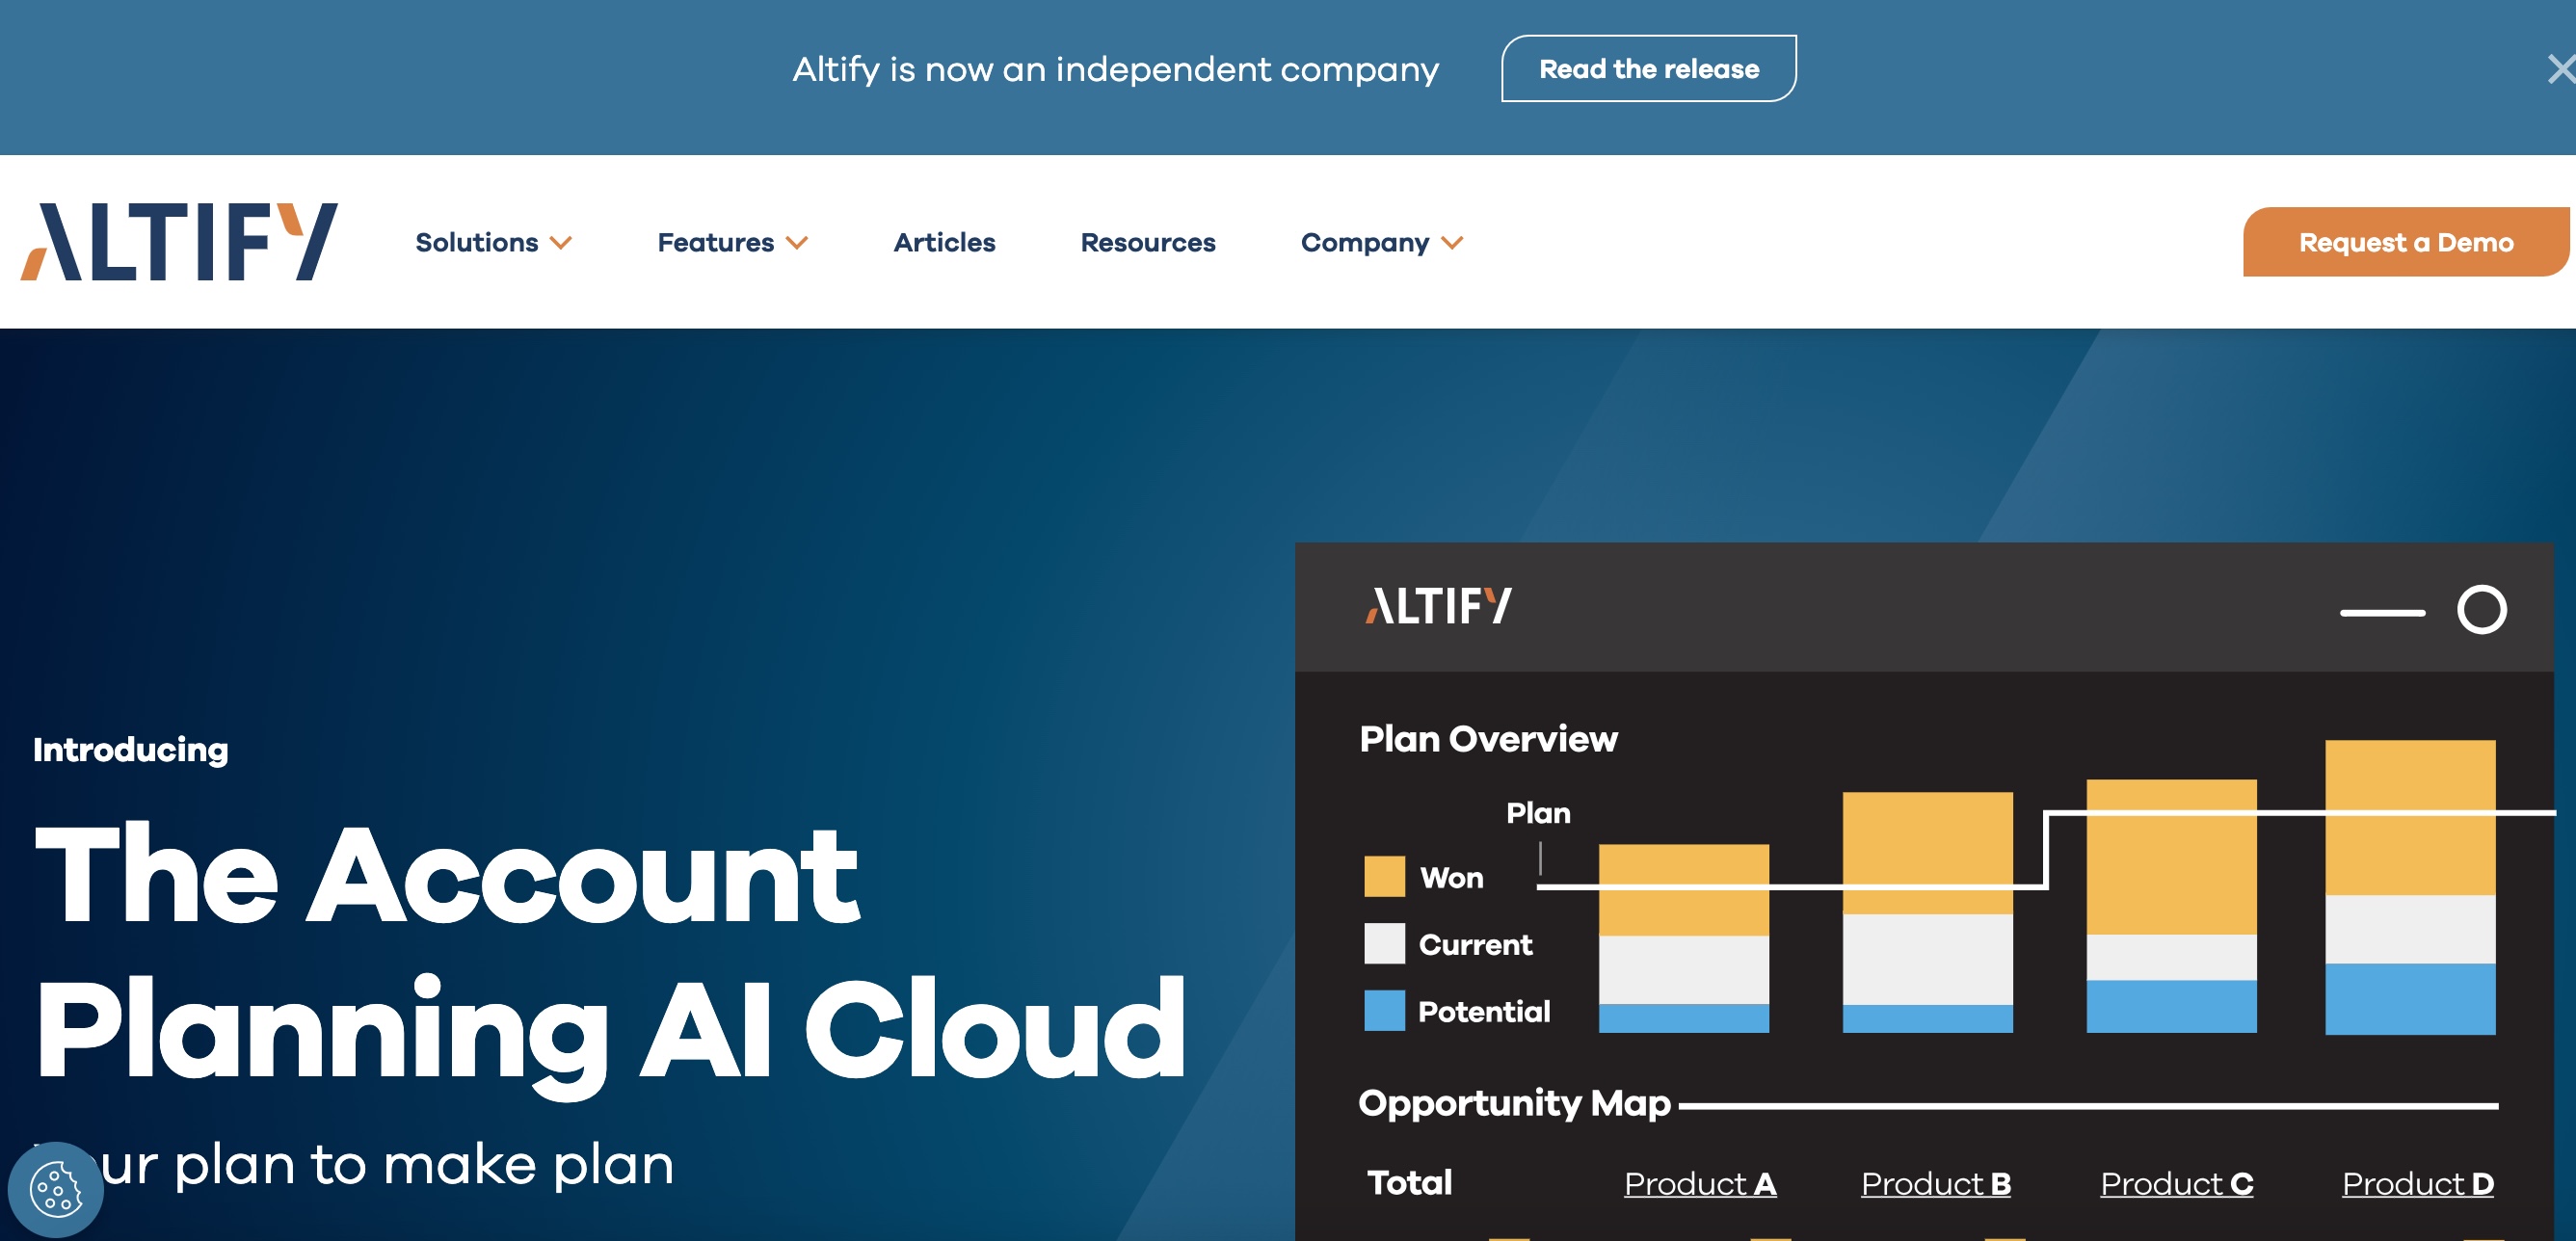
Task: Click the Potential legend label
Action: [x=1484, y=1011]
